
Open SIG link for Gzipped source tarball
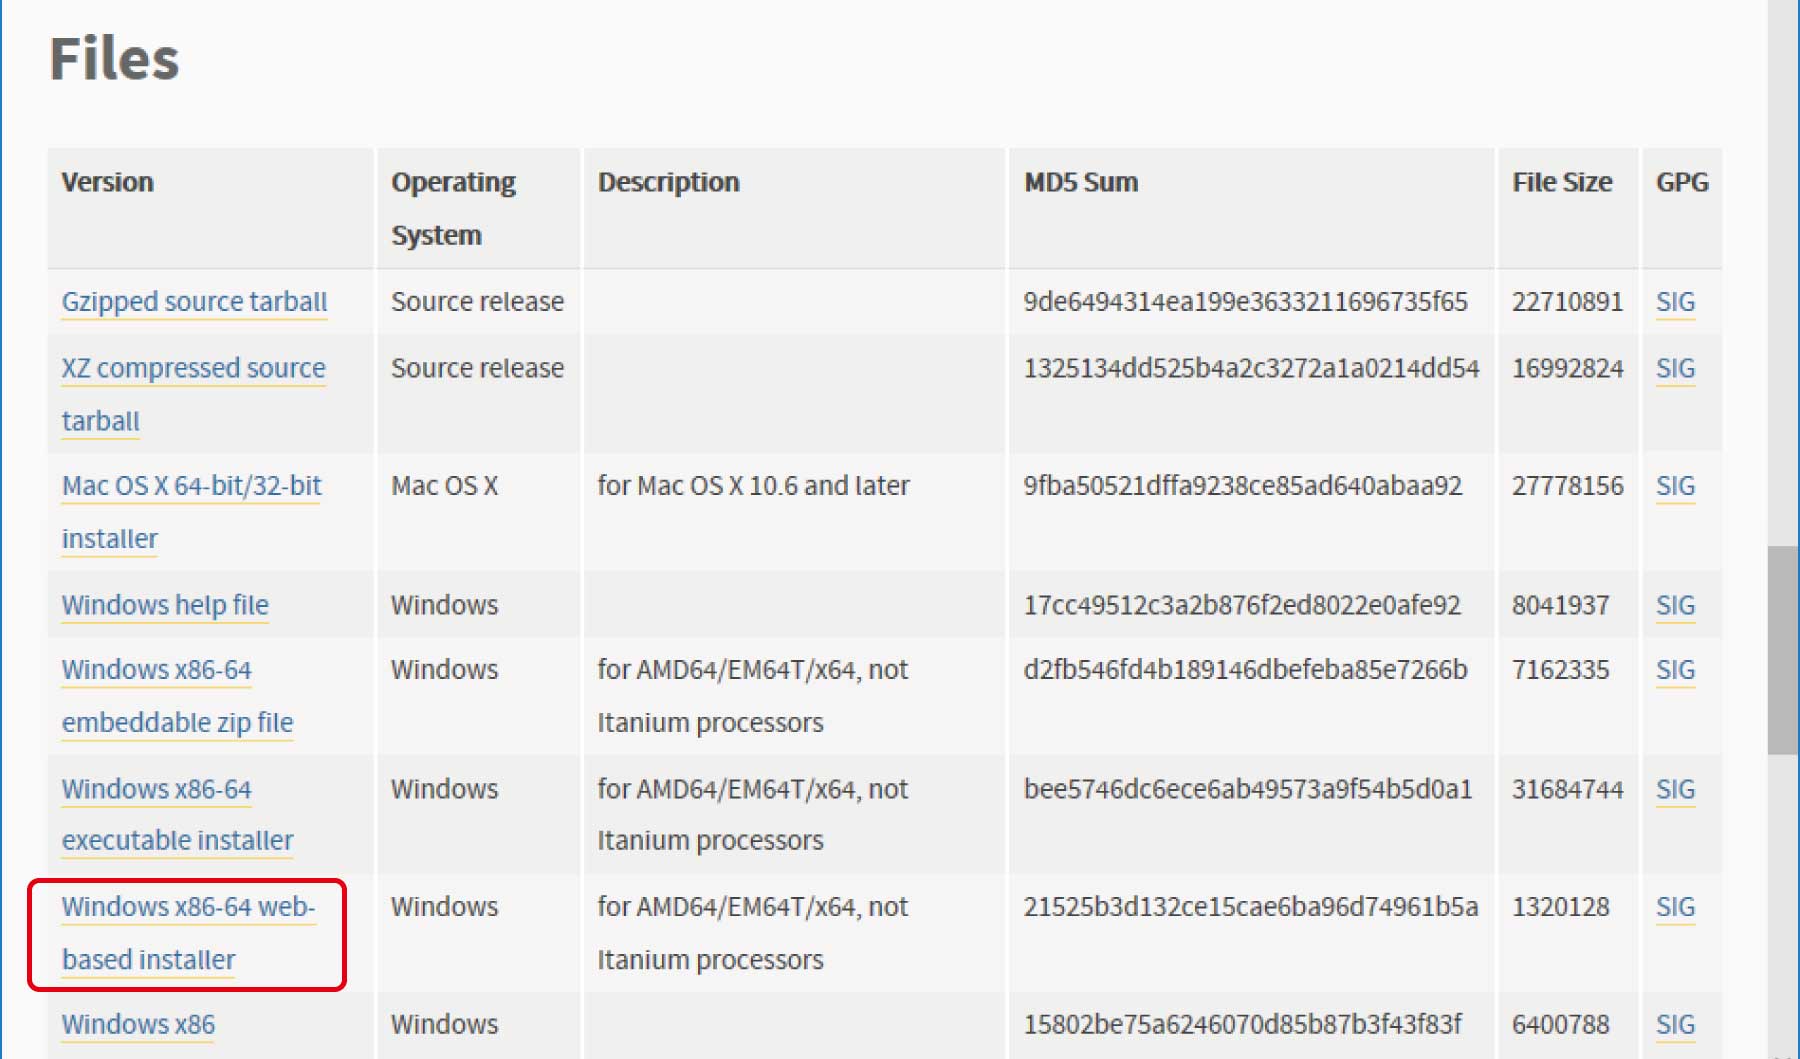pos(1675,302)
